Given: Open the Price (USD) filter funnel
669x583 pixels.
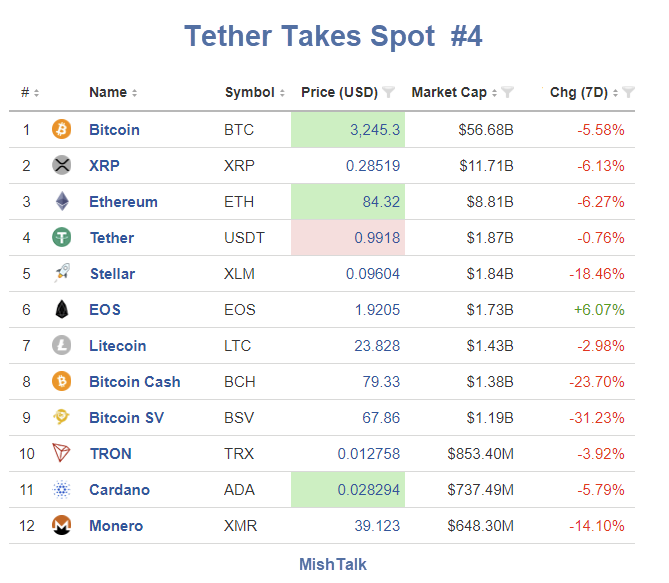Looking at the screenshot, I should coord(389,93).
